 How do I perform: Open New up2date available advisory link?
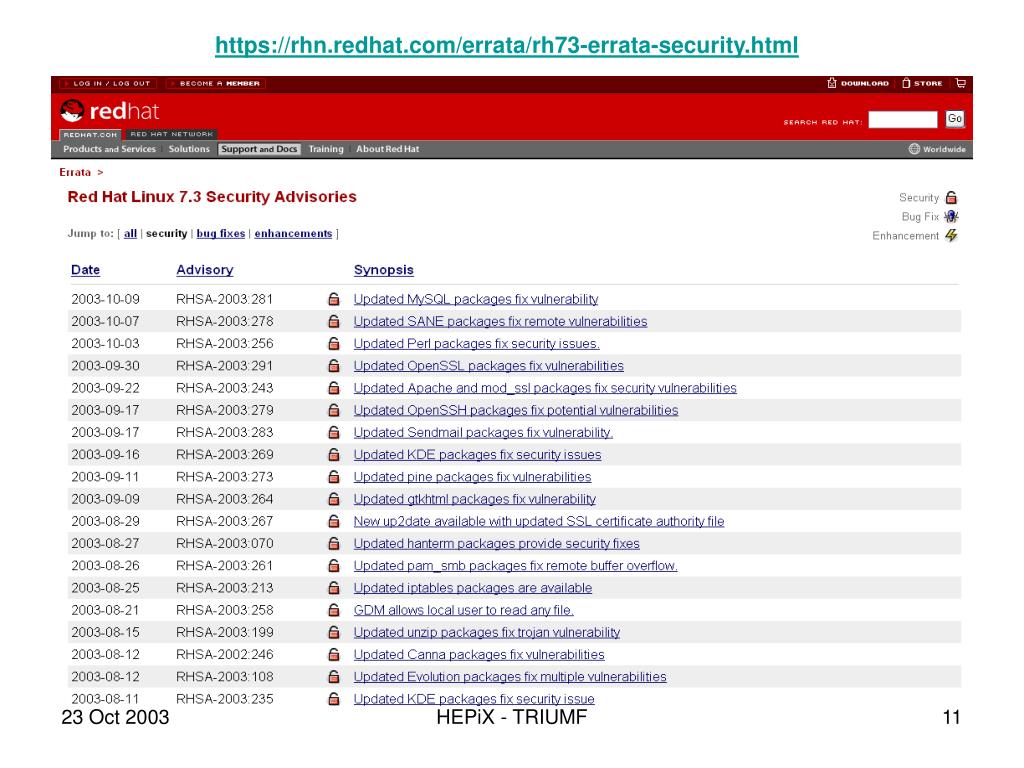(x=539, y=521)
